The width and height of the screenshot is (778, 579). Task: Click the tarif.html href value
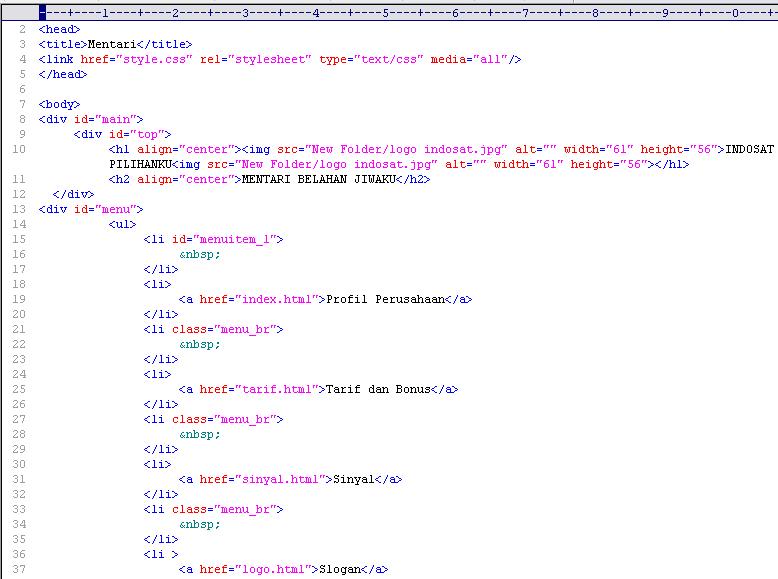pyautogui.click(x=280, y=389)
